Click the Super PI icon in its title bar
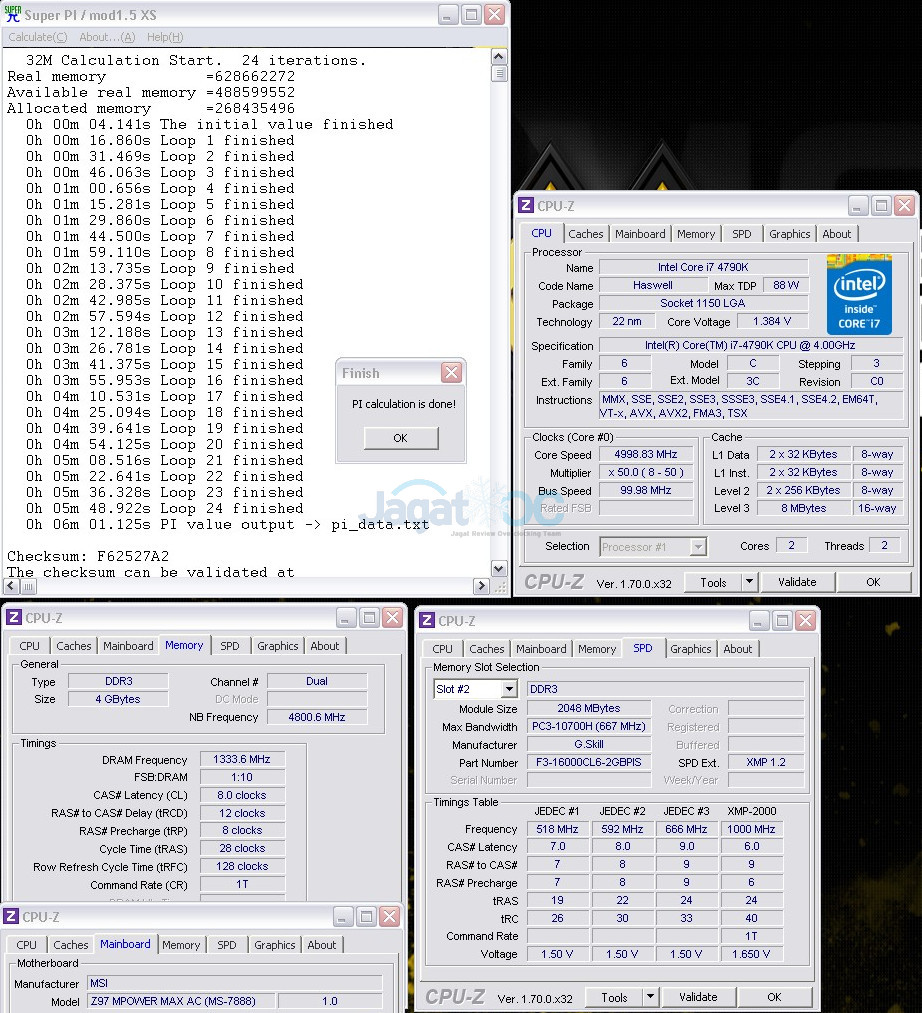Viewport: 922px width, 1013px height. pyautogui.click(x=12, y=15)
